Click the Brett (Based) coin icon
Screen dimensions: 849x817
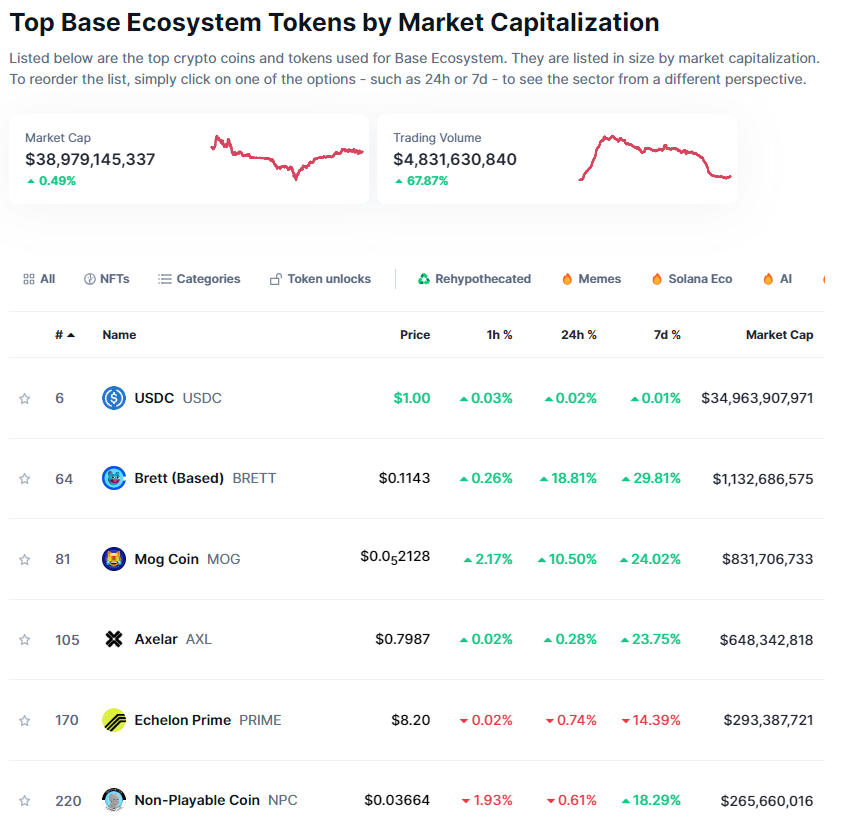[114, 478]
